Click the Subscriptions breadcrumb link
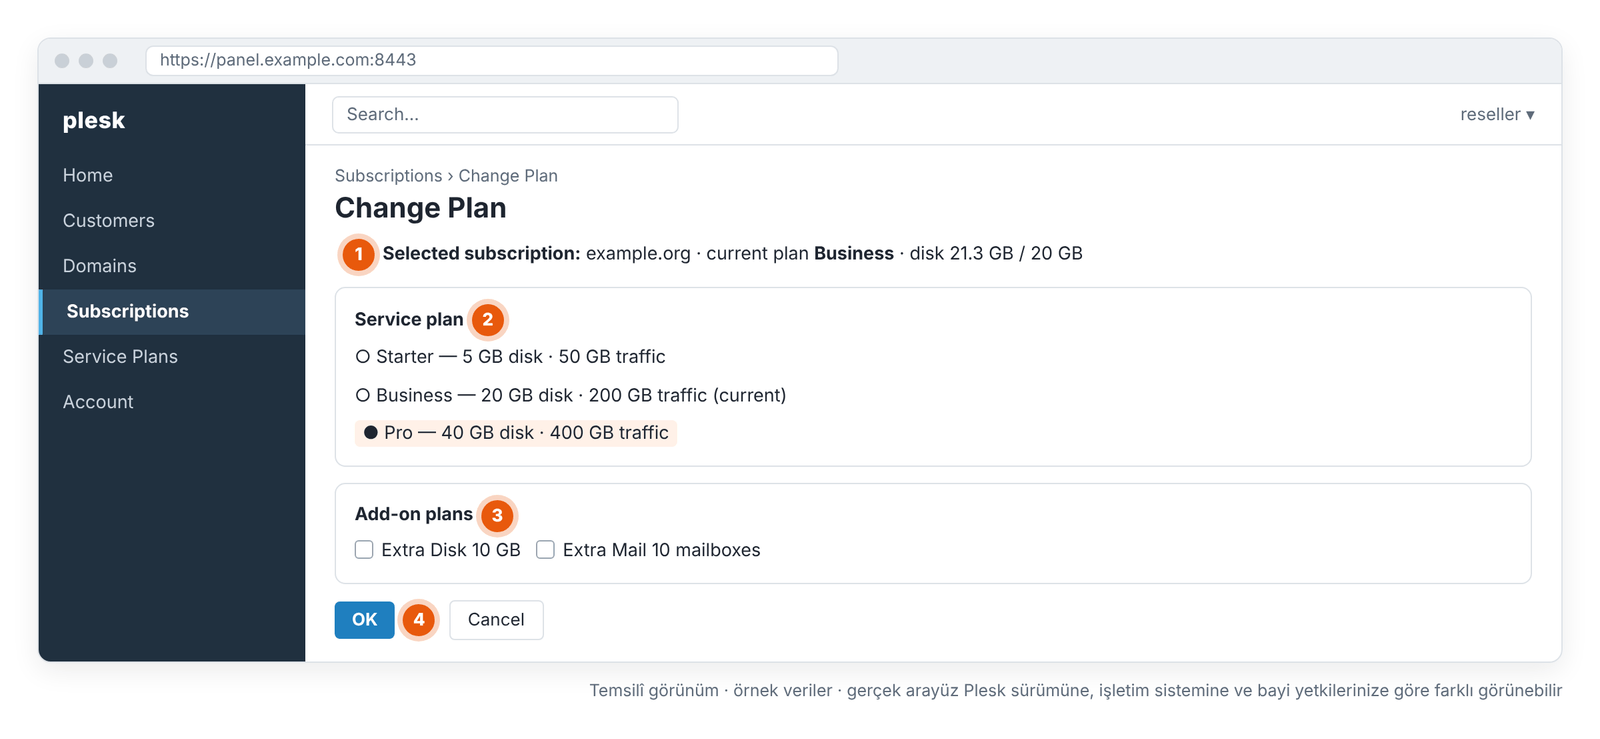The height and width of the screenshot is (739, 1600). click(x=388, y=176)
